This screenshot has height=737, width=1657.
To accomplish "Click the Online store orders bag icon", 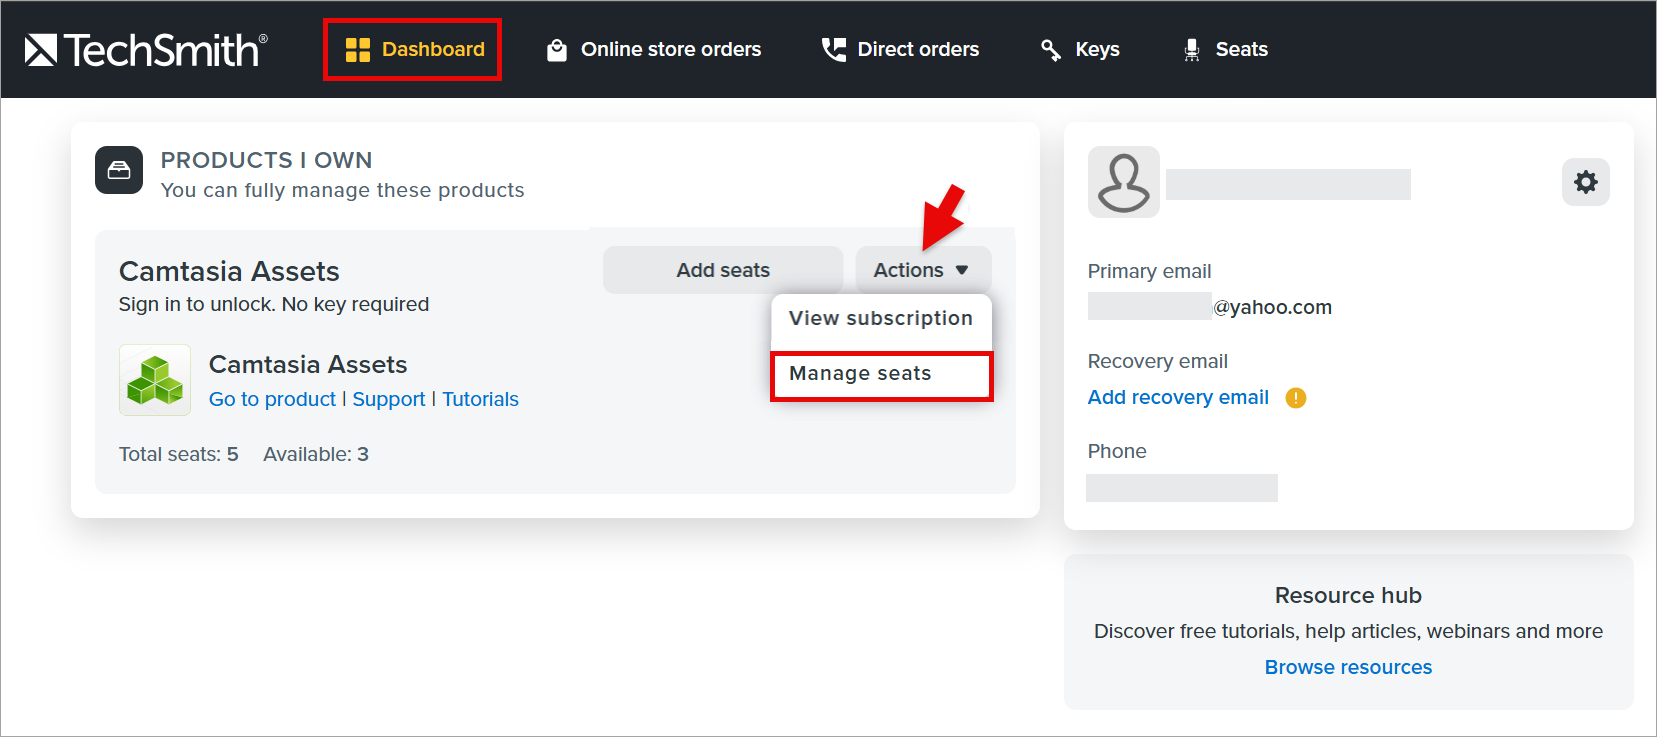I will [x=557, y=50].
